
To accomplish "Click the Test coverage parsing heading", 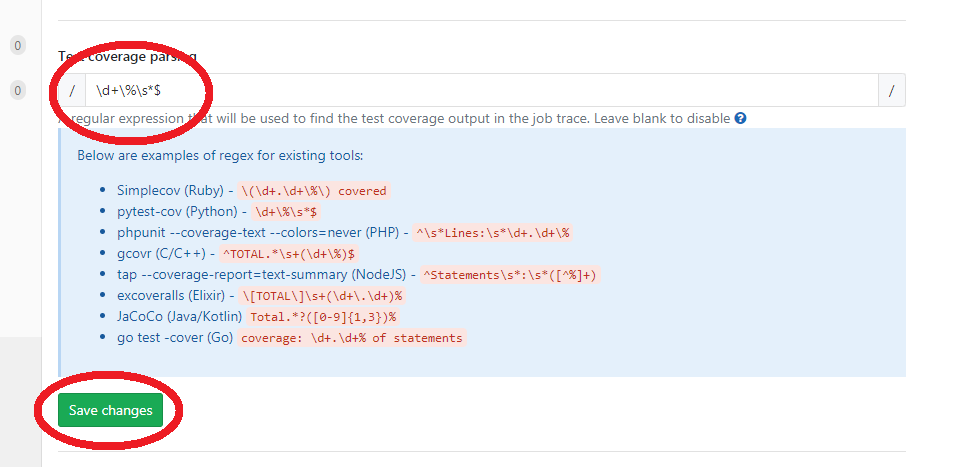I will pyautogui.click(x=128, y=56).
